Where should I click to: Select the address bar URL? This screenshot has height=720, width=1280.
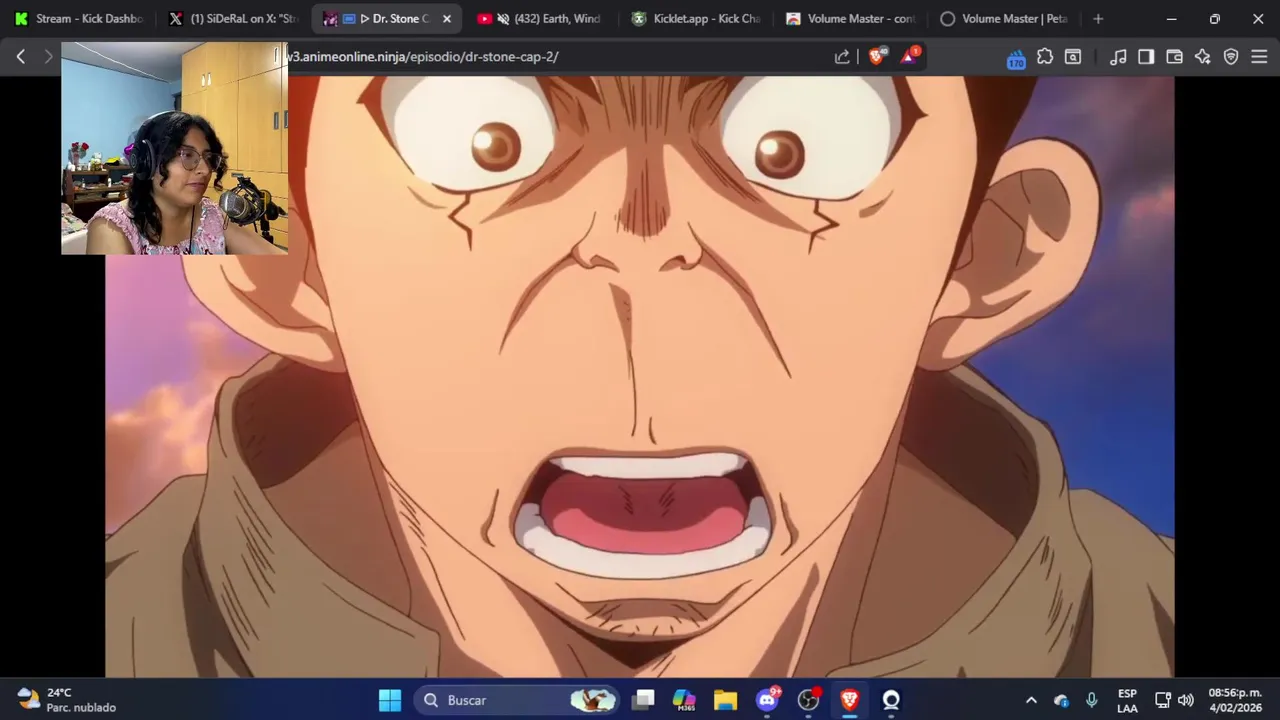click(423, 57)
